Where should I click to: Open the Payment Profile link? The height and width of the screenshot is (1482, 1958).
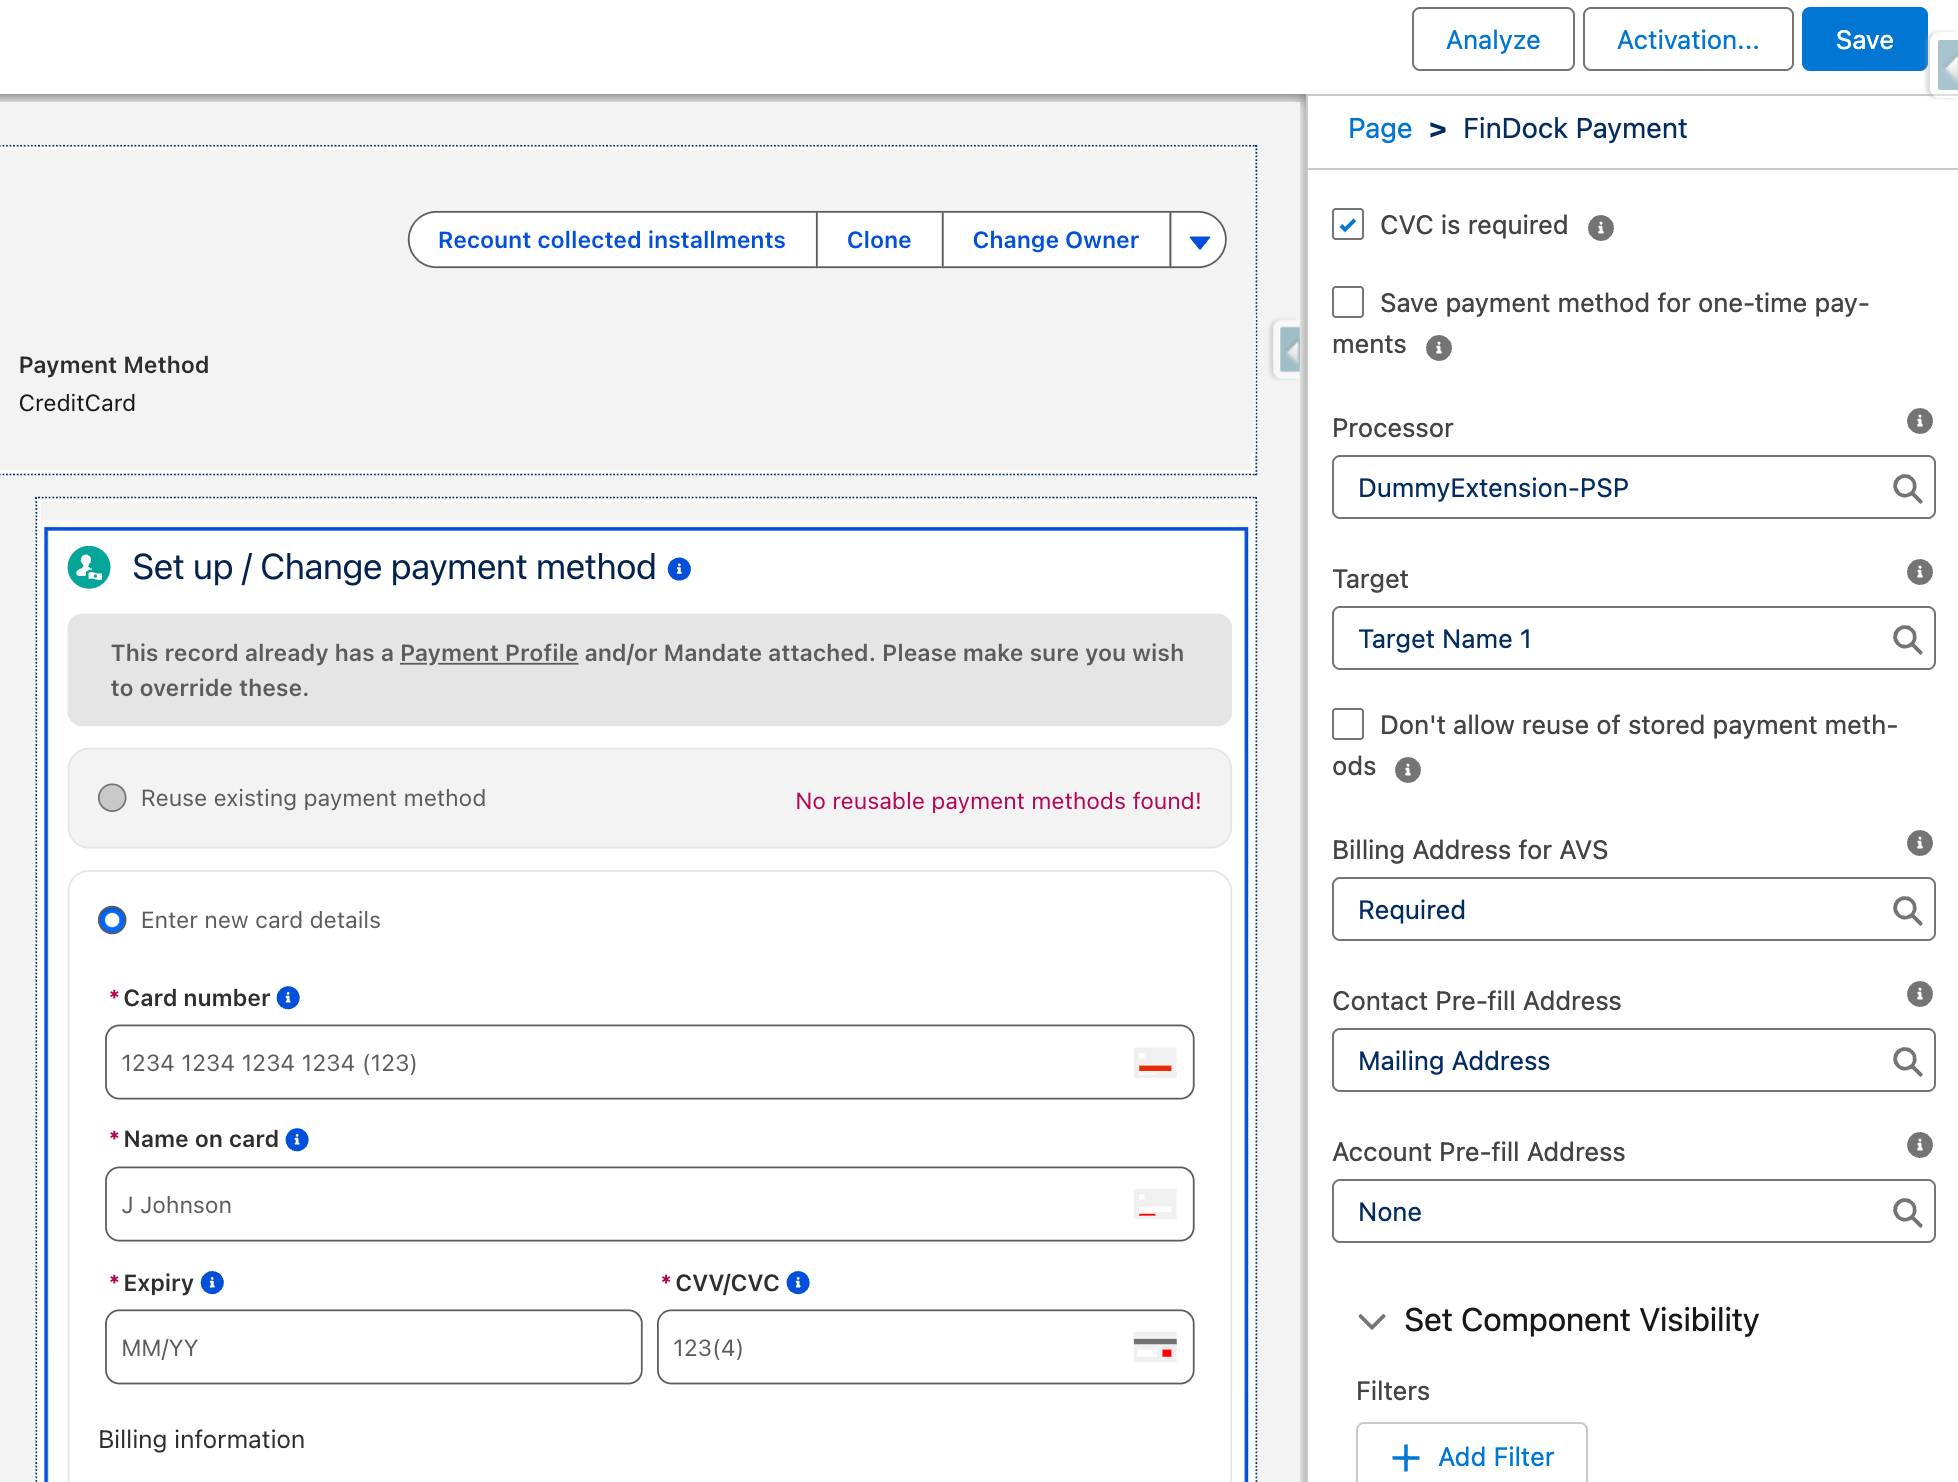488,652
